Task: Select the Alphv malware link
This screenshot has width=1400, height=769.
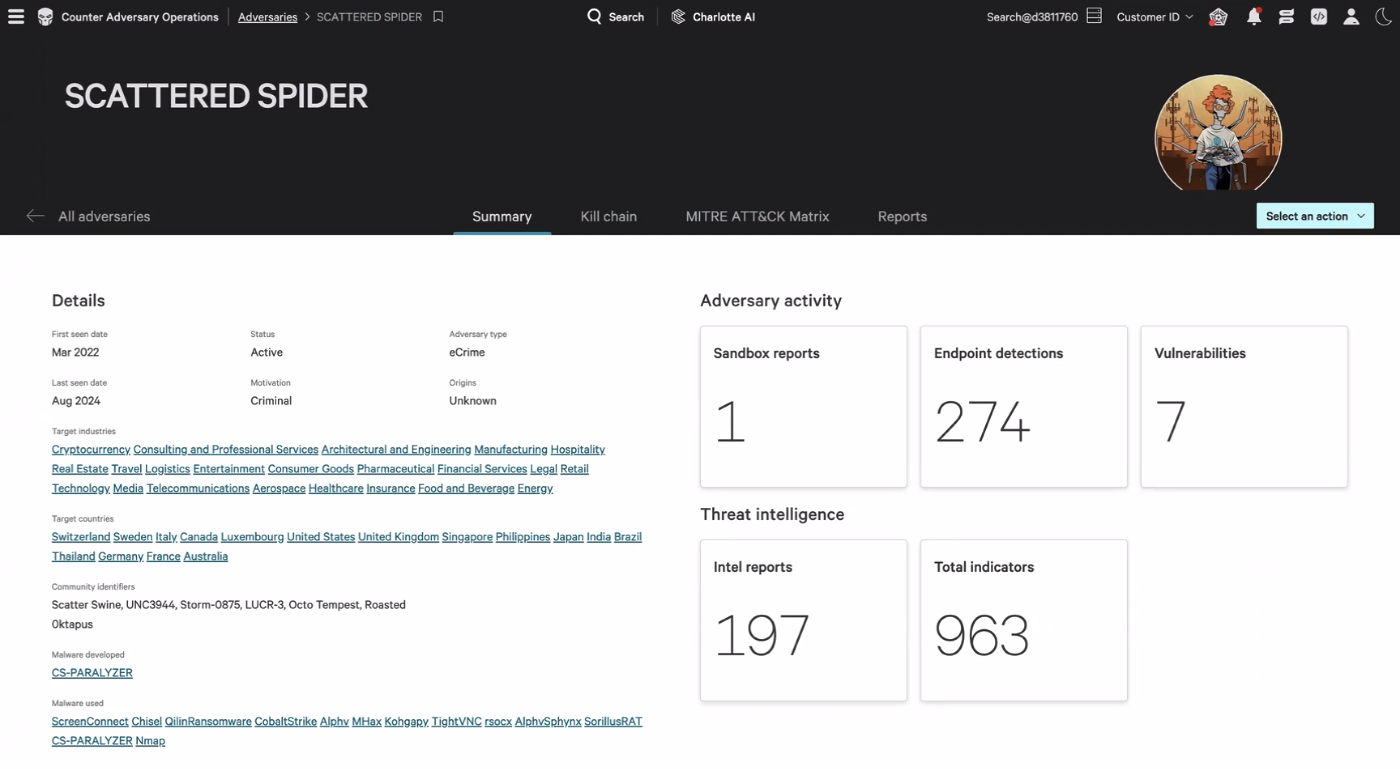Action: [334, 722]
